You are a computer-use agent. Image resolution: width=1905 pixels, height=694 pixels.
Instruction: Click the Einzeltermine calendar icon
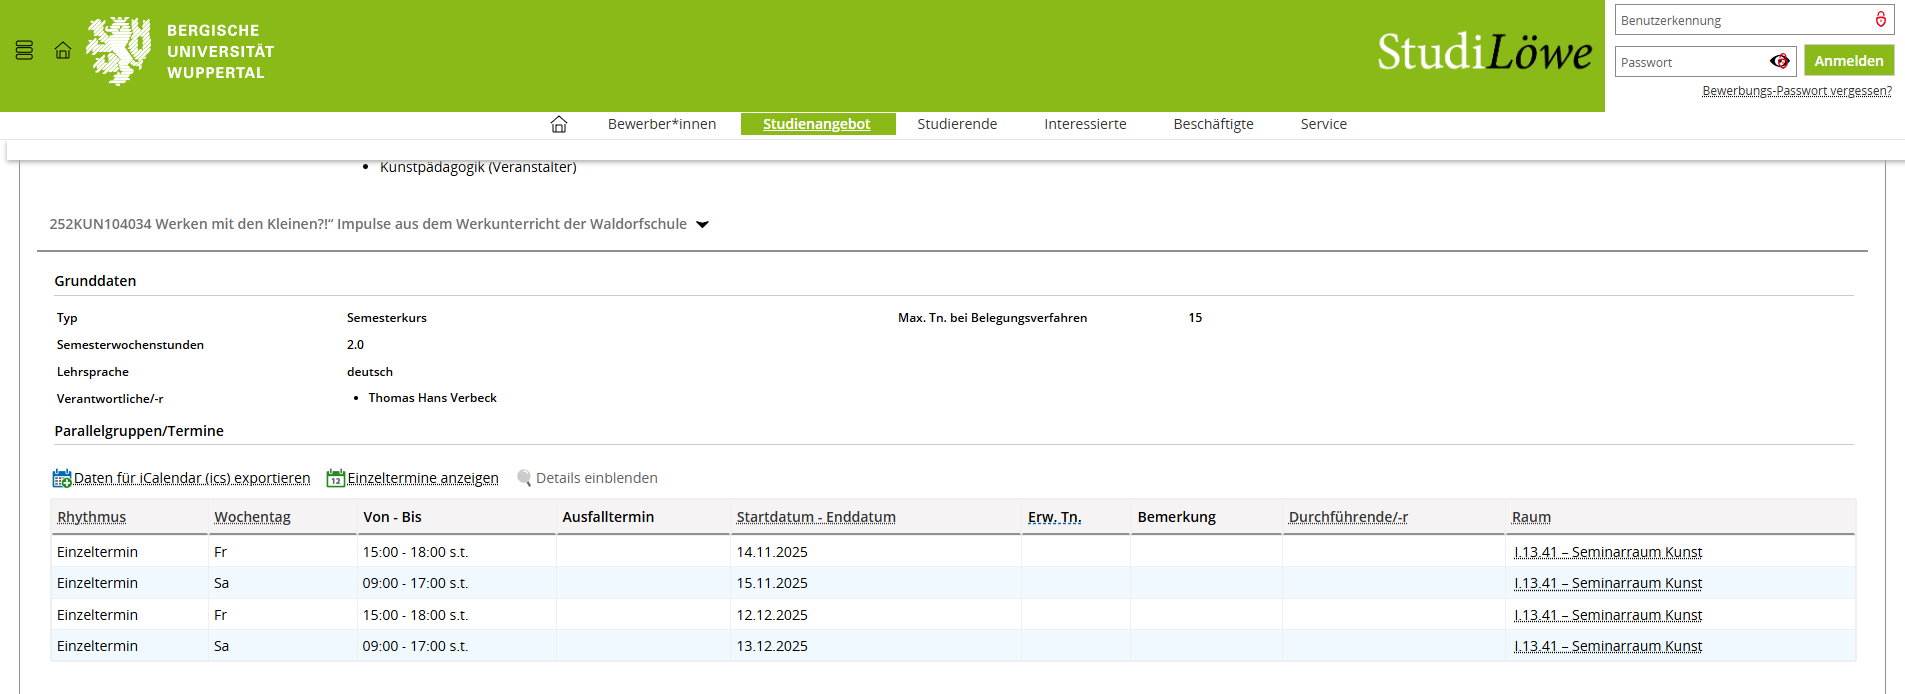coord(336,478)
